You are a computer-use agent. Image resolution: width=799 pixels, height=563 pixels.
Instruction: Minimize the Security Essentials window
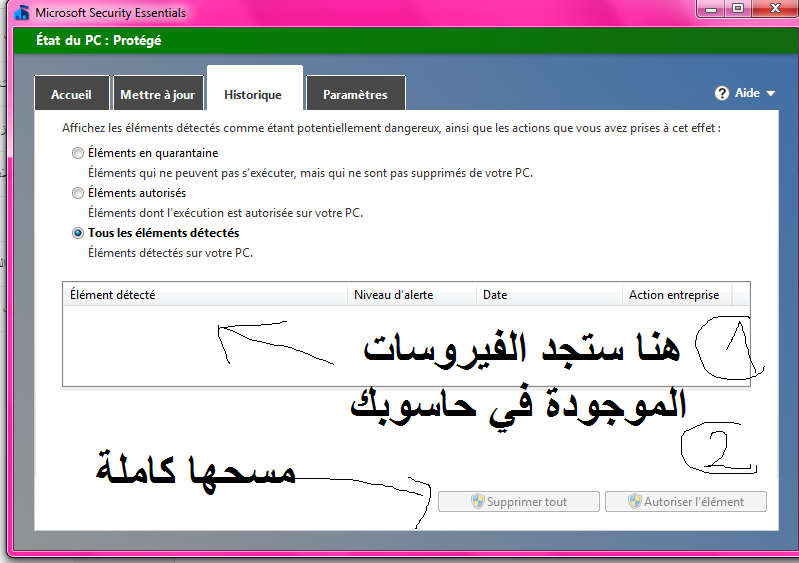coord(712,9)
